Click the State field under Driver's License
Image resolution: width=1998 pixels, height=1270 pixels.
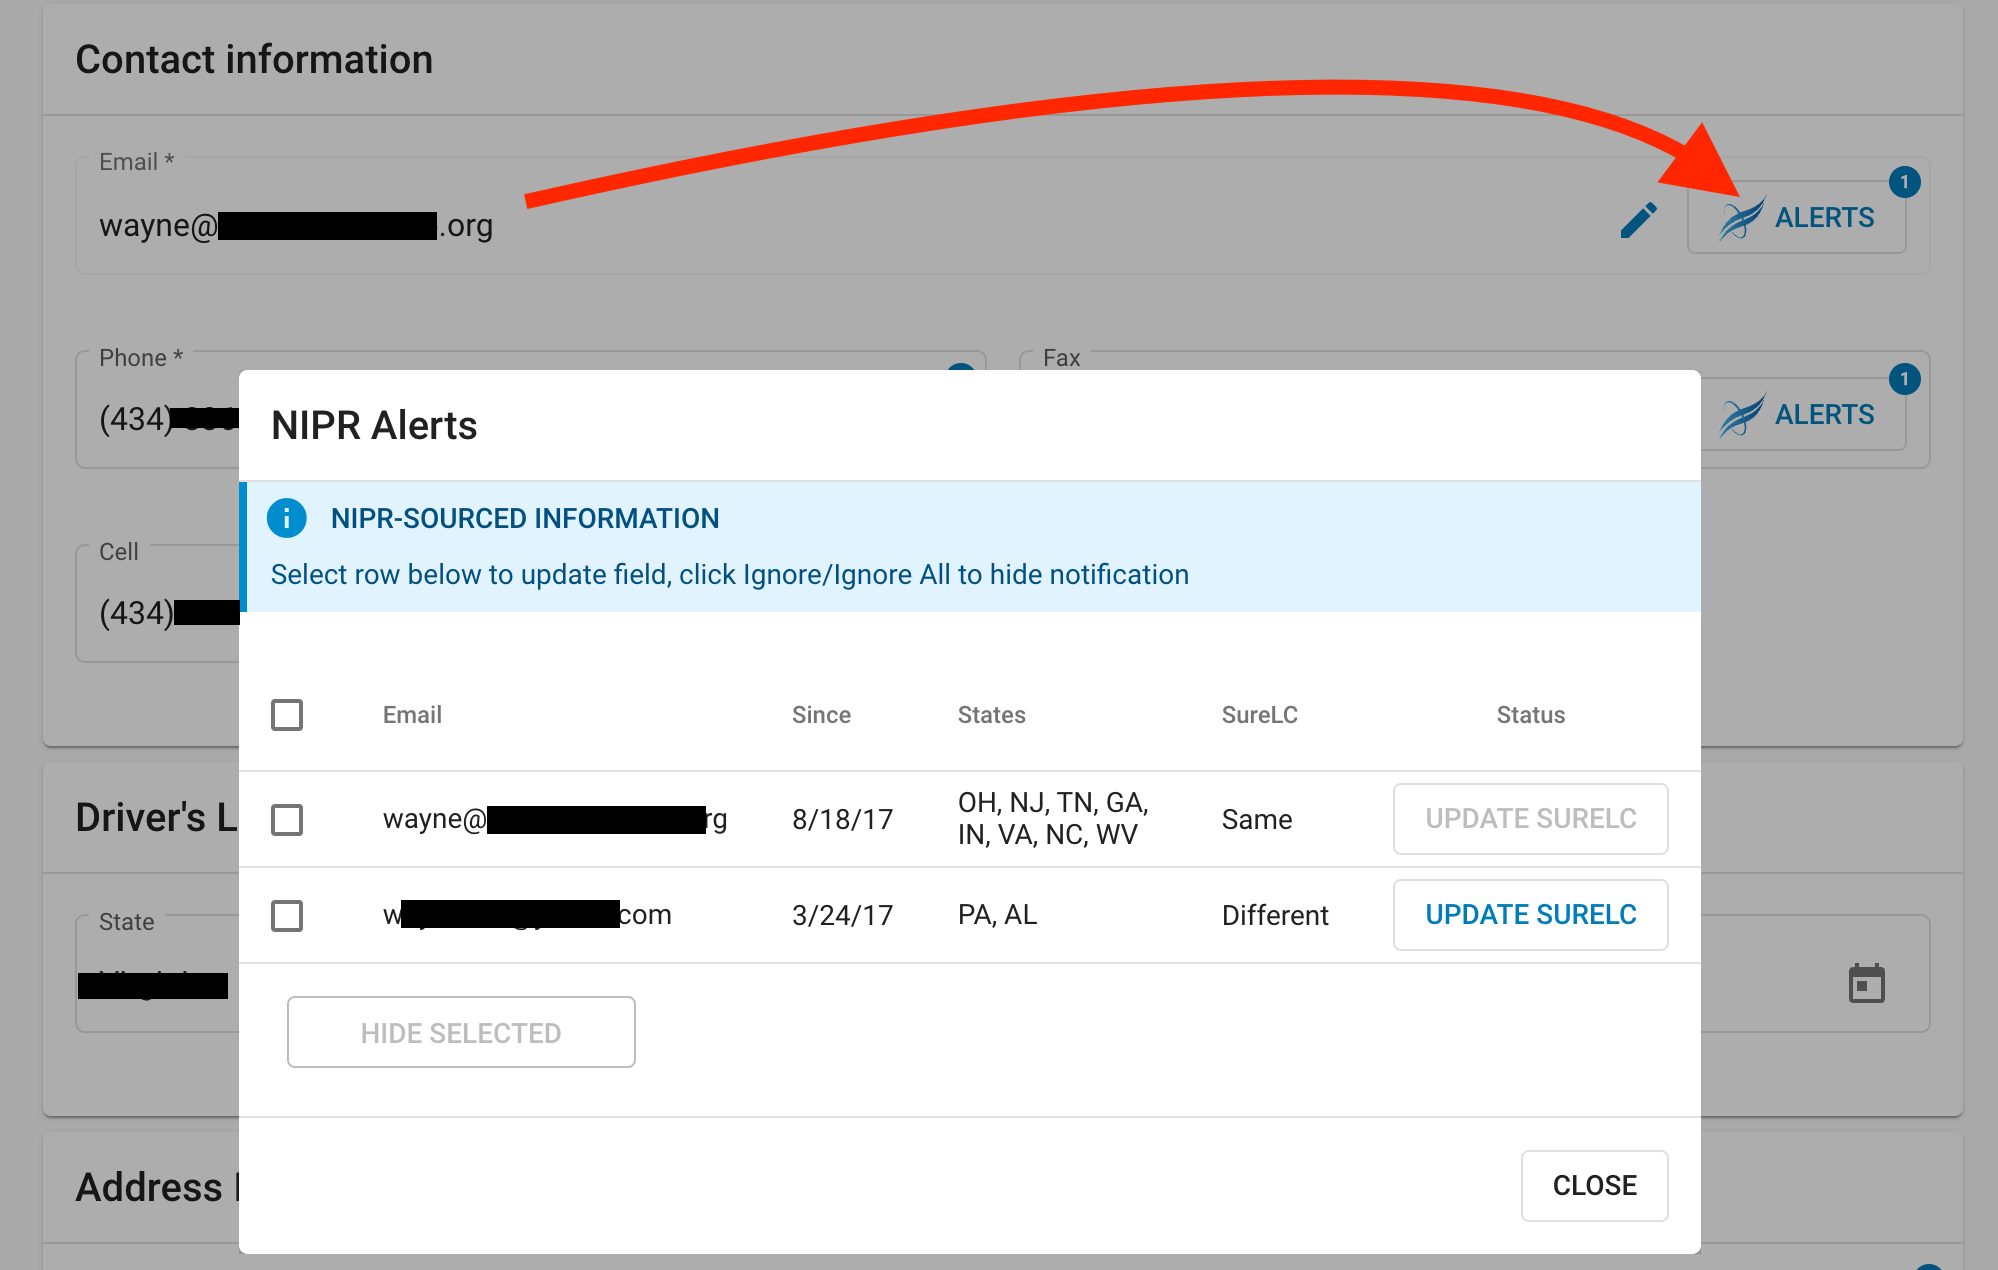157,974
